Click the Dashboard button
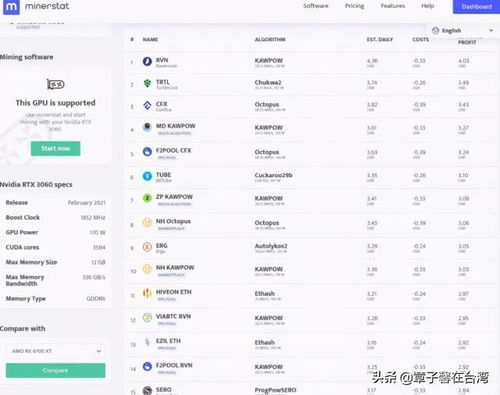This screenshot has height=395, width=500. click(476, 7)
